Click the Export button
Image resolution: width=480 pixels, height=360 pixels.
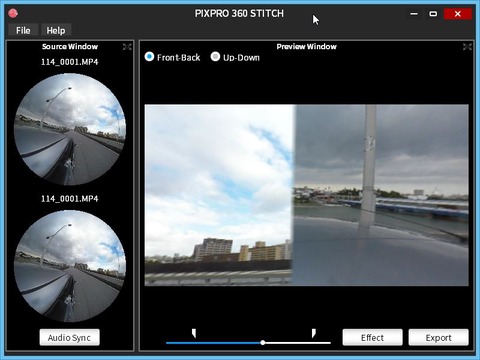[438, 337]
